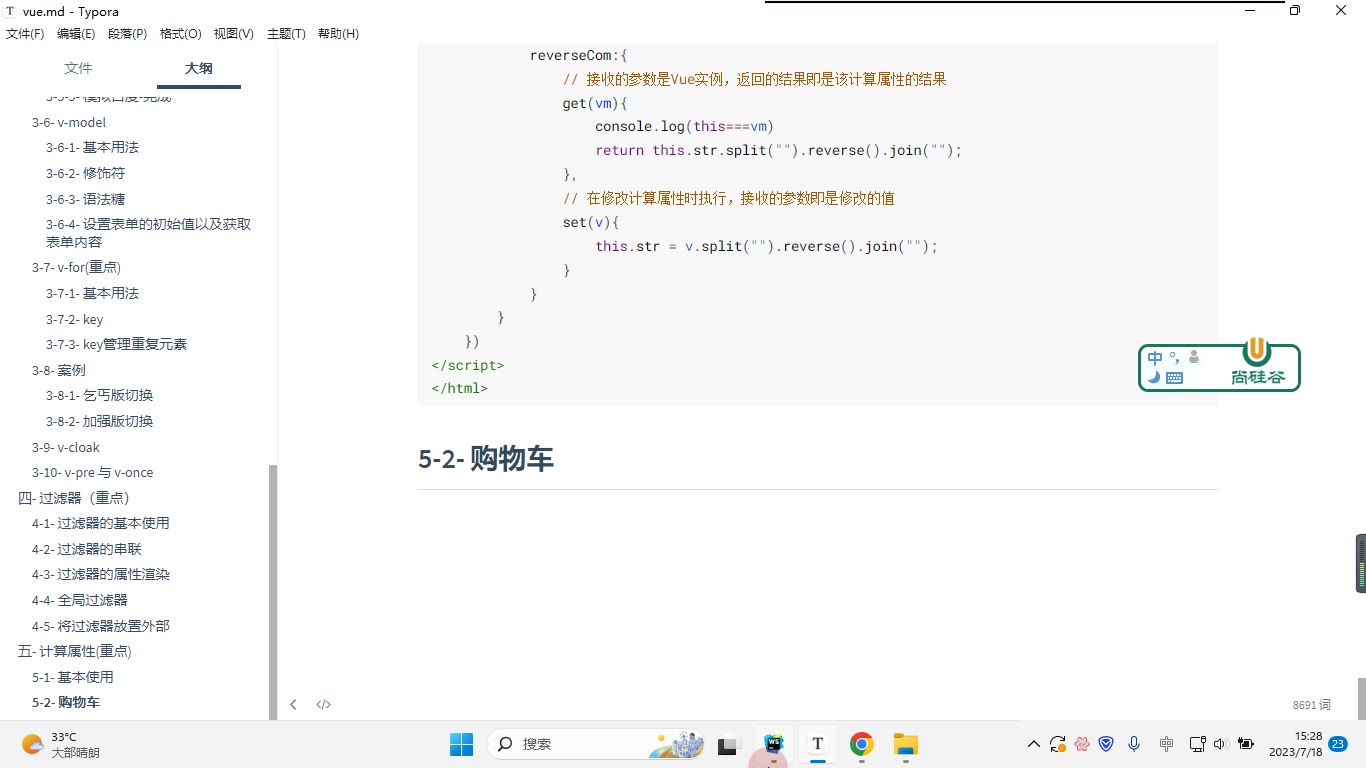This screenshot has width=1366, height=768.
Task: Show hidden system tray icons
Action: [1034, 744]
